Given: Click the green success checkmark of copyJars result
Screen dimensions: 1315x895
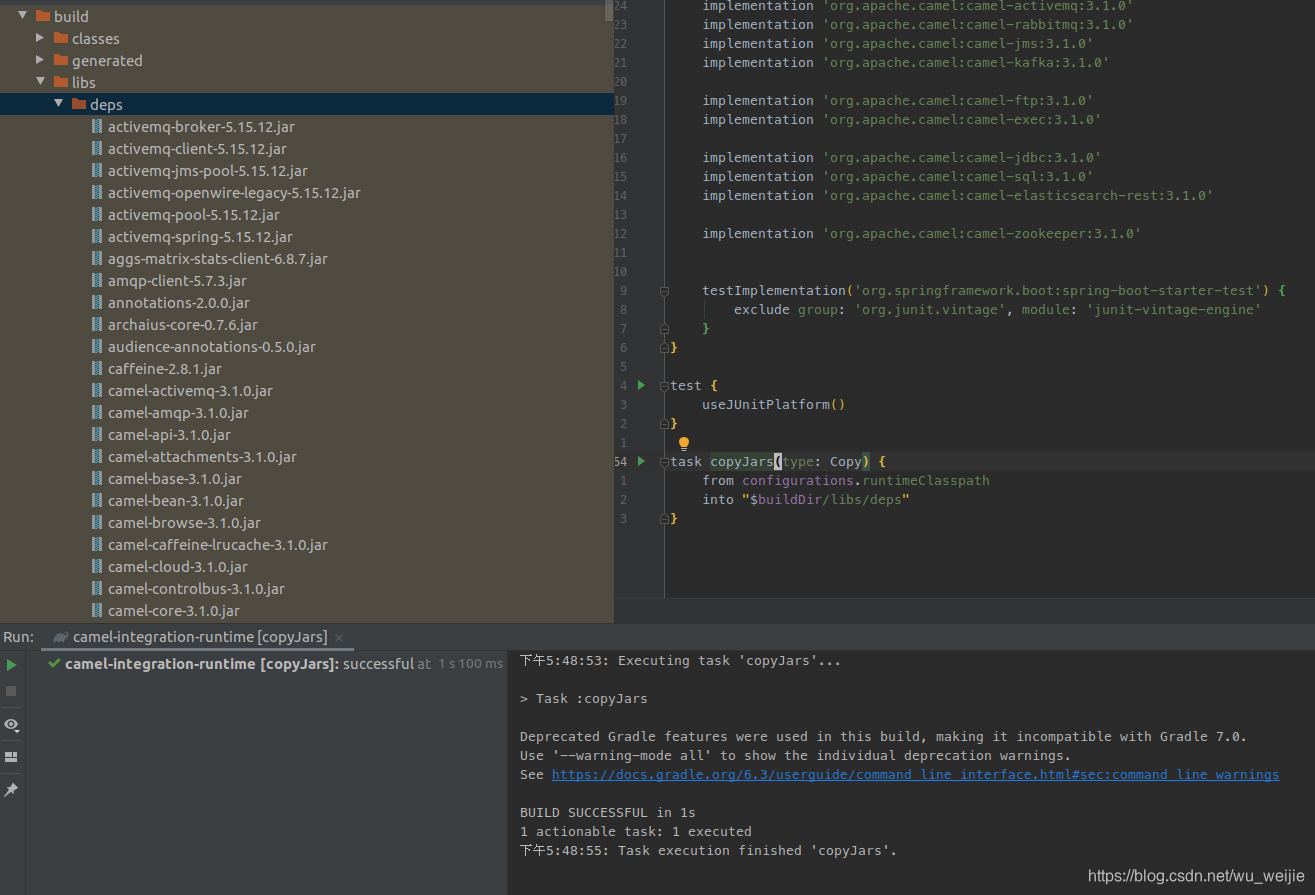Looking at the screenshot, I should (x=54, y=663).
